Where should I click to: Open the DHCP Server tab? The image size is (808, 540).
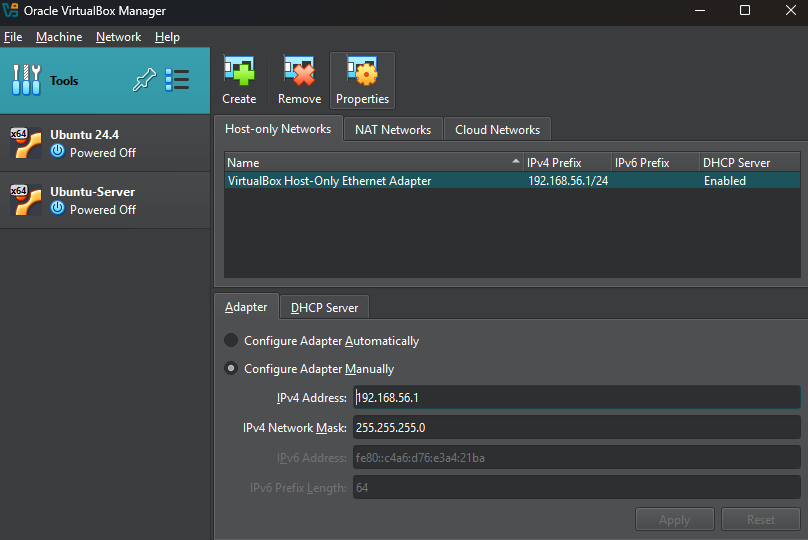click(x=324, y=308)
